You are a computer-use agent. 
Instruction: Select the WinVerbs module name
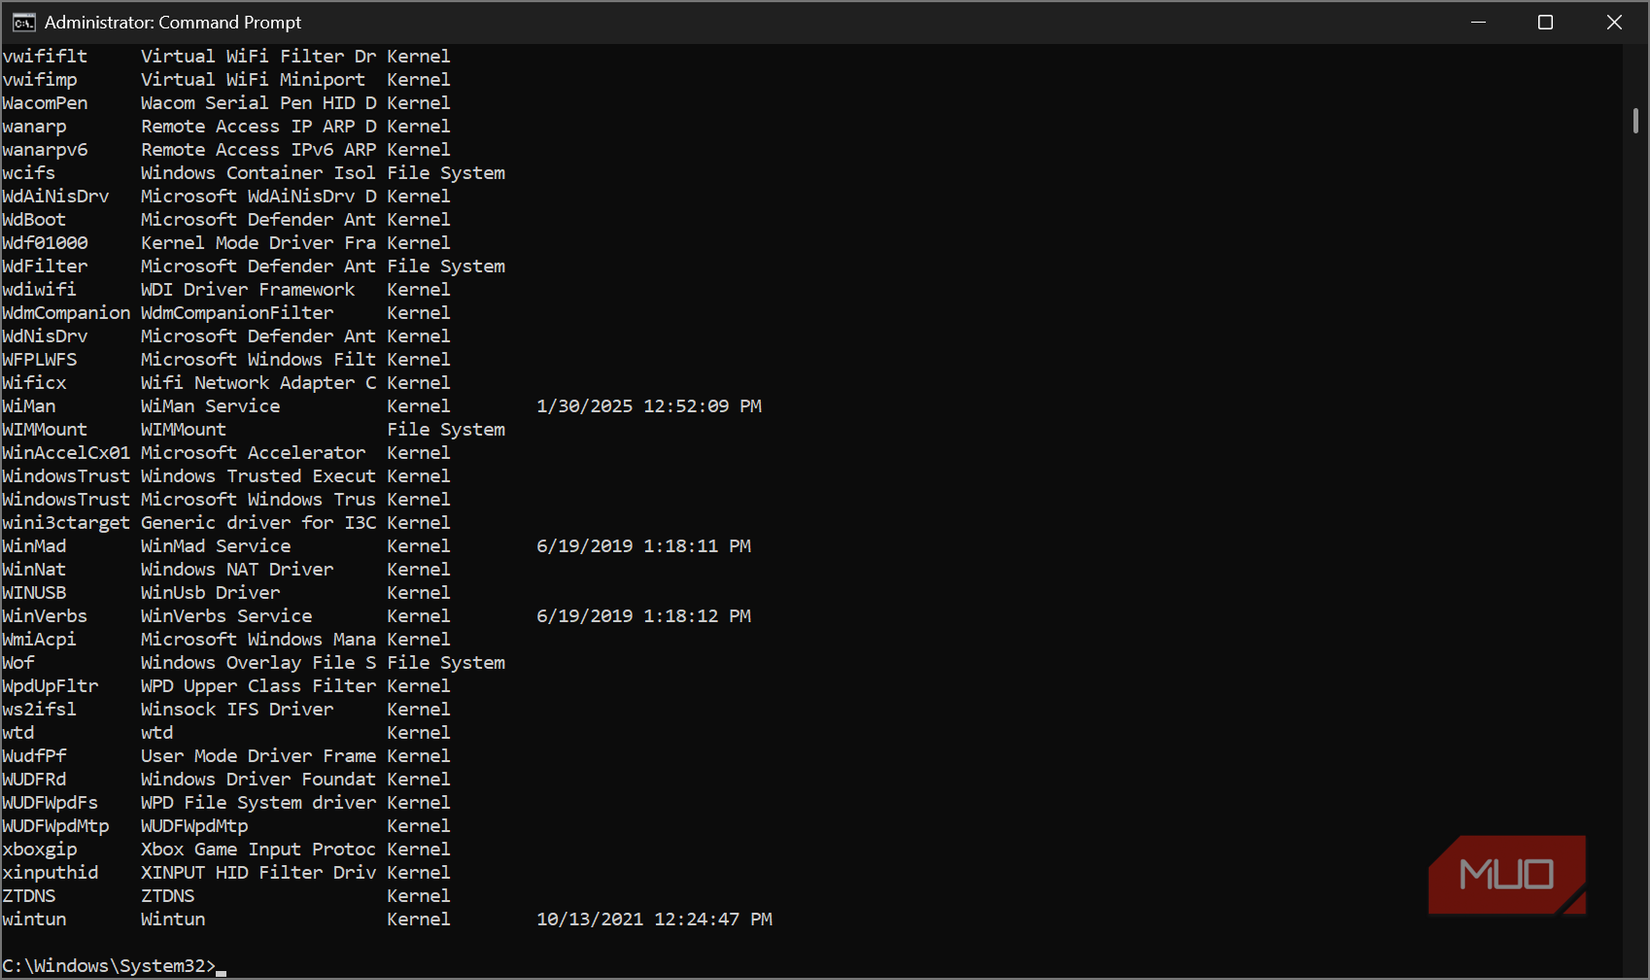[x=45, y=617]
